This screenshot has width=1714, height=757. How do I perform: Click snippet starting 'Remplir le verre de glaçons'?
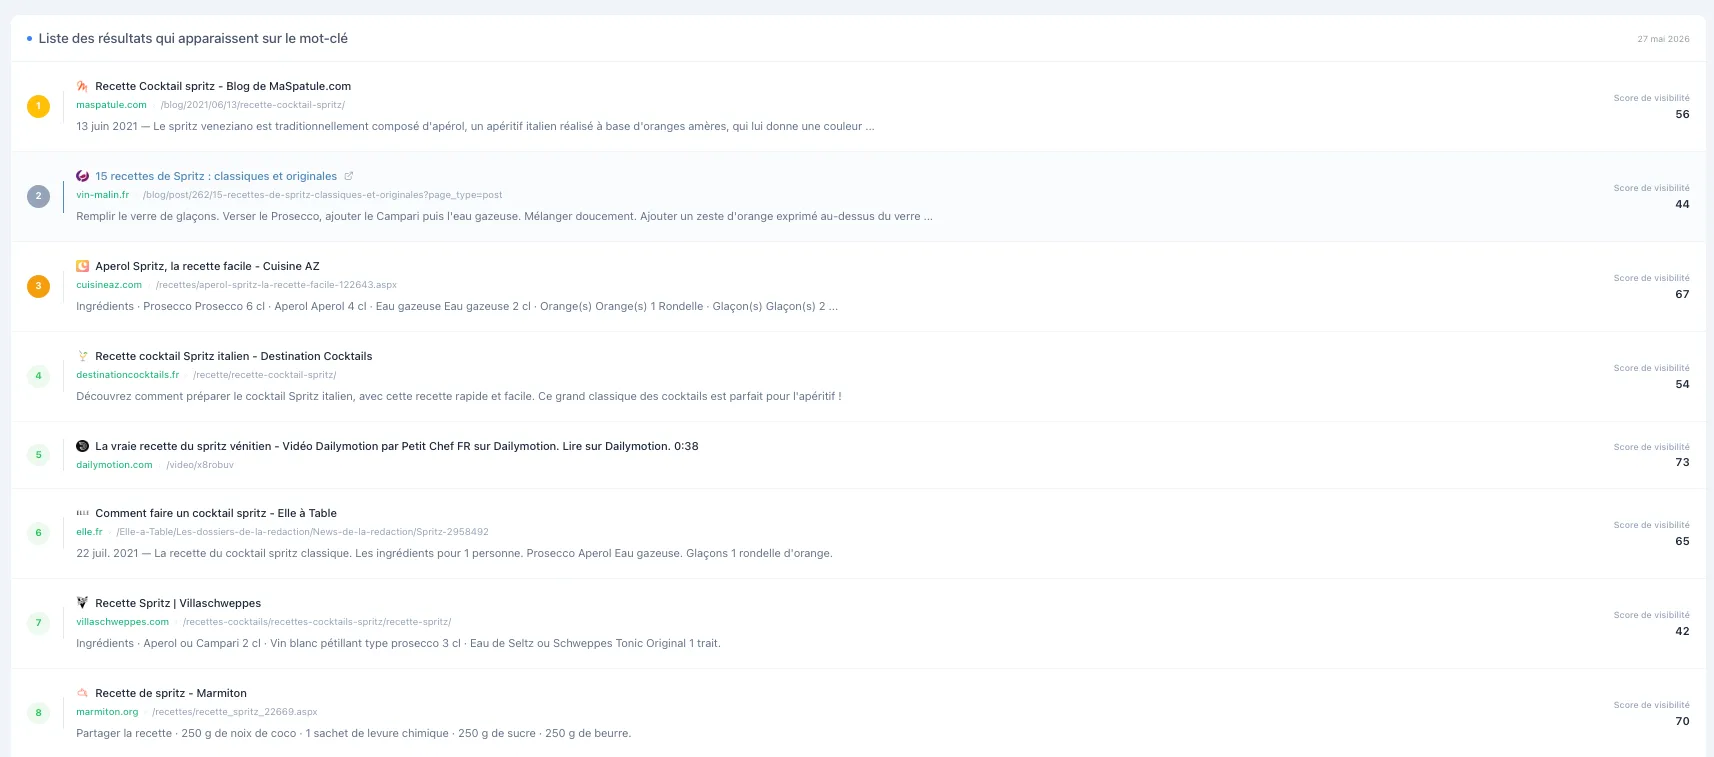pyautogui.click(x=504, y=216)
